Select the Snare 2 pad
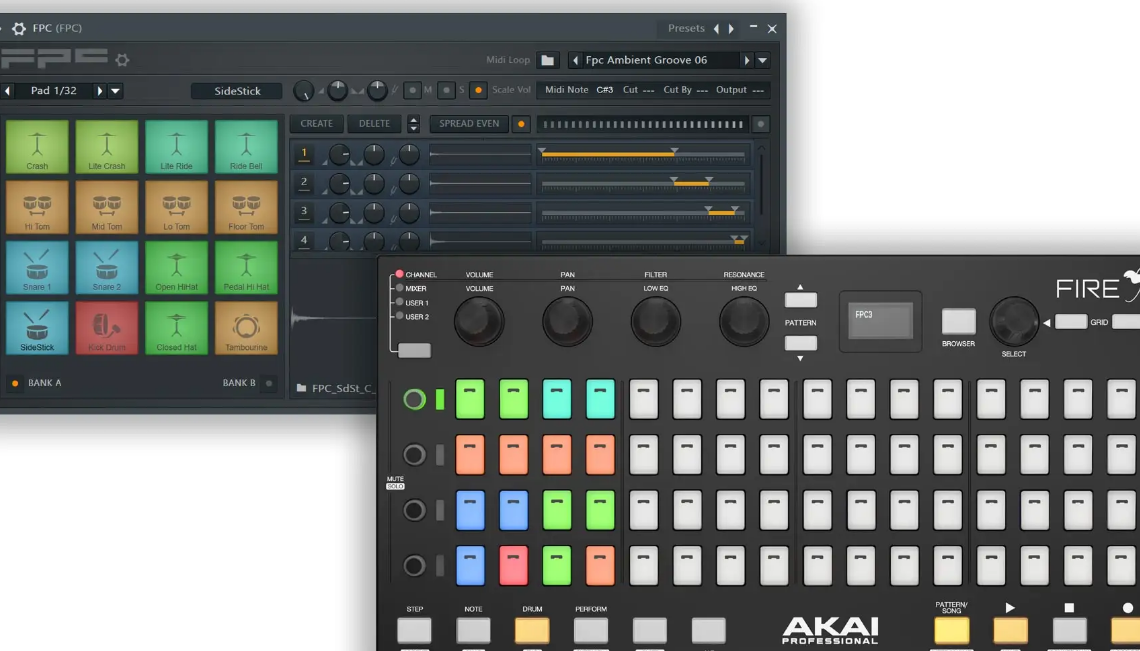The width and height of the screenshot is (1140, 651). click(107, 268)
